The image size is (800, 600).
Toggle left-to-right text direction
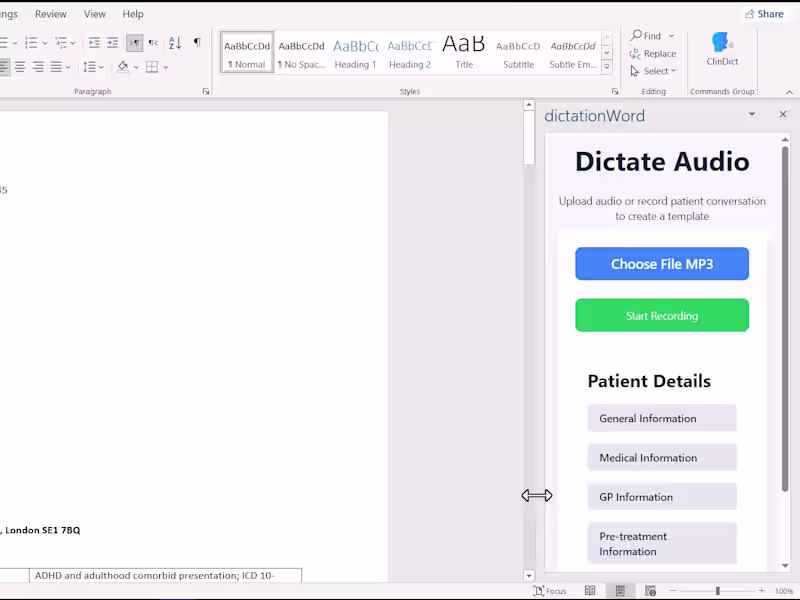coord(134,43)
